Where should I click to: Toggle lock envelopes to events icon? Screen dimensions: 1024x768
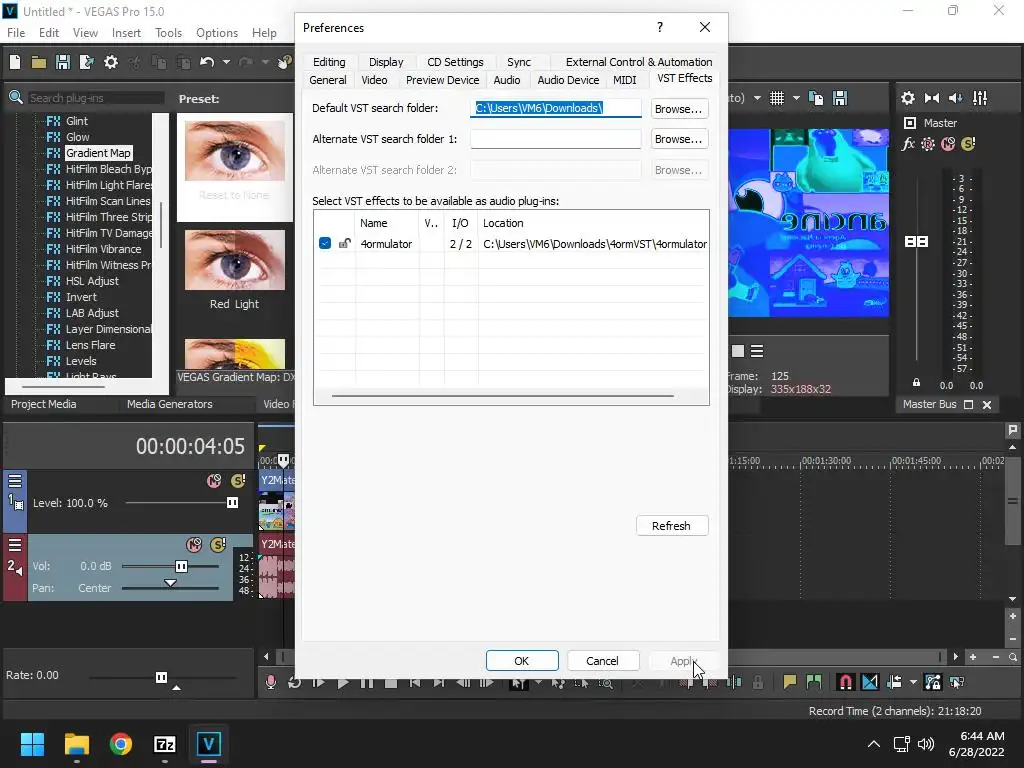click(x=933, y=682)
